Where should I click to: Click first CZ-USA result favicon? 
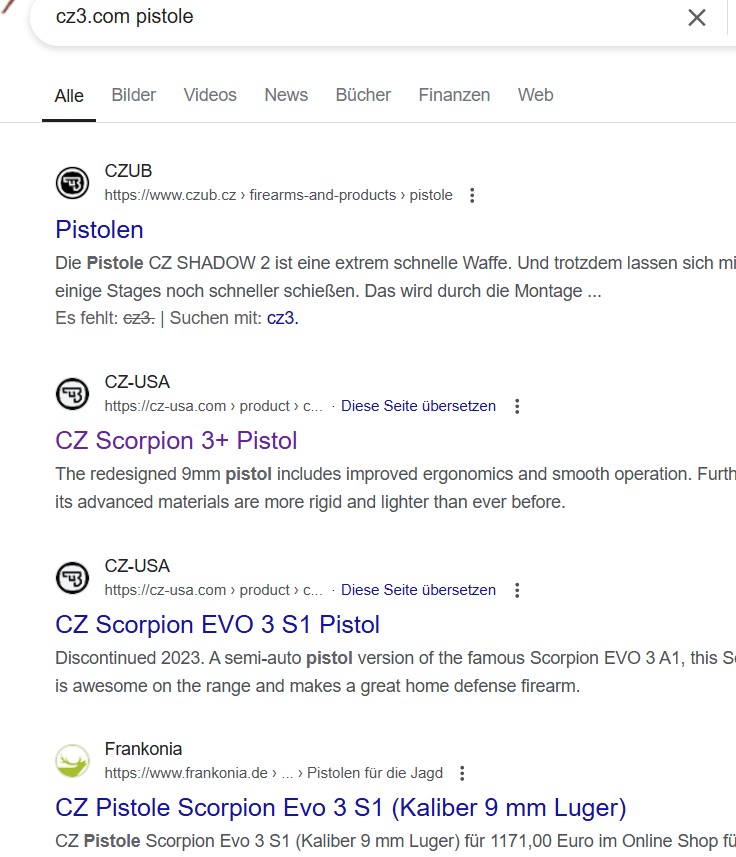72,394
